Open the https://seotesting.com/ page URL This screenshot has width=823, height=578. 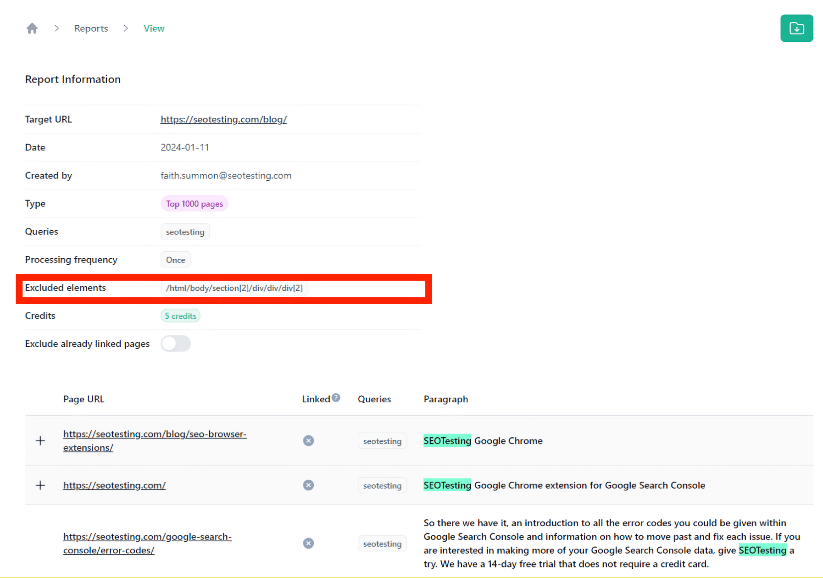tap(114, 485)
